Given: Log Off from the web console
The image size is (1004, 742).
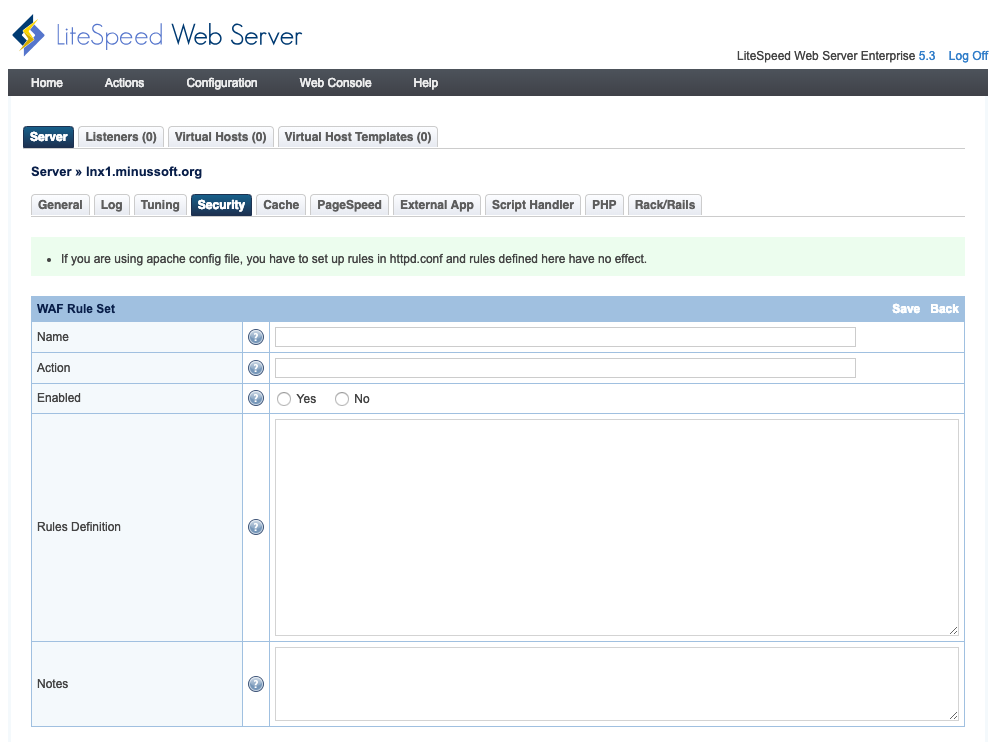Looking at the screenshot, I should pyautogui.click(x=968, y=56).
